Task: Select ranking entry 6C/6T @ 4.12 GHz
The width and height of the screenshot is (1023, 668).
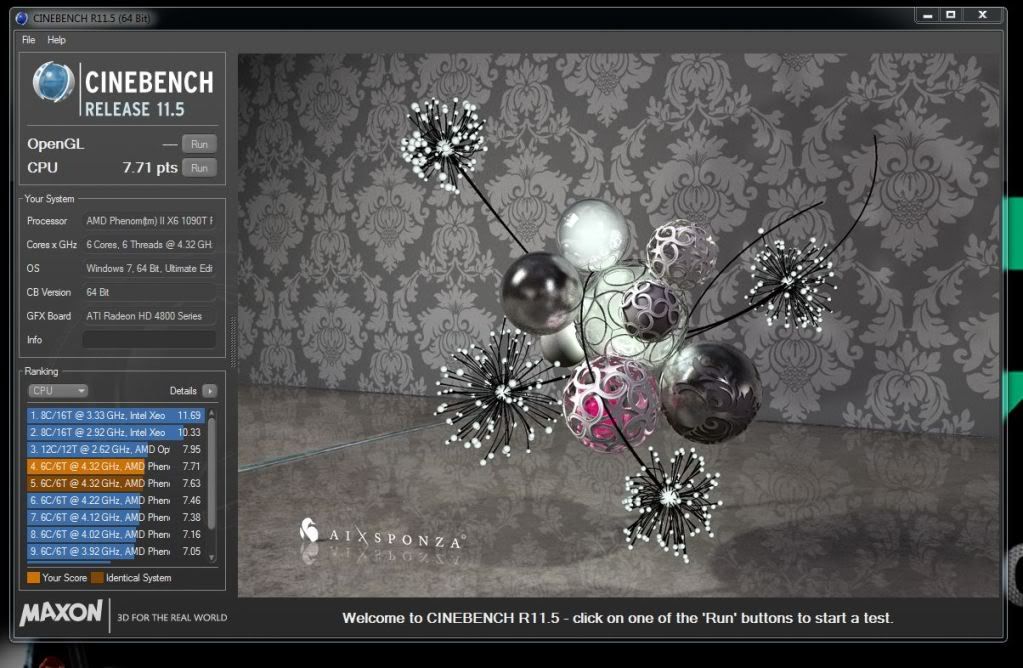Action: 116,517
